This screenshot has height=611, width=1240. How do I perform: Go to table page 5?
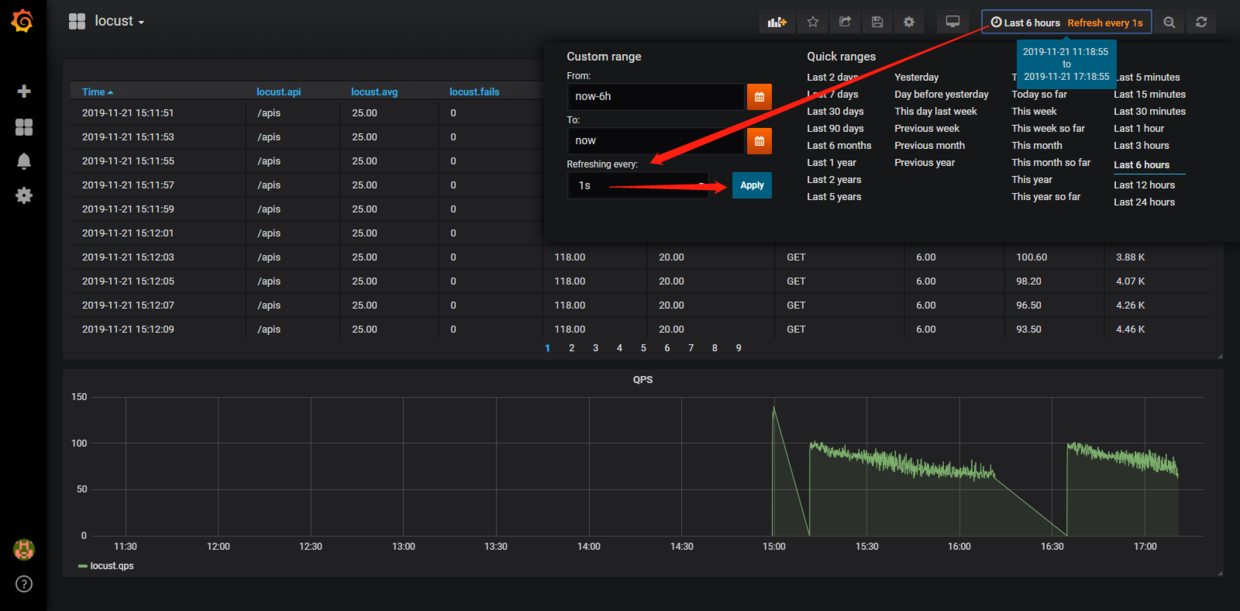tap(643, 348)
